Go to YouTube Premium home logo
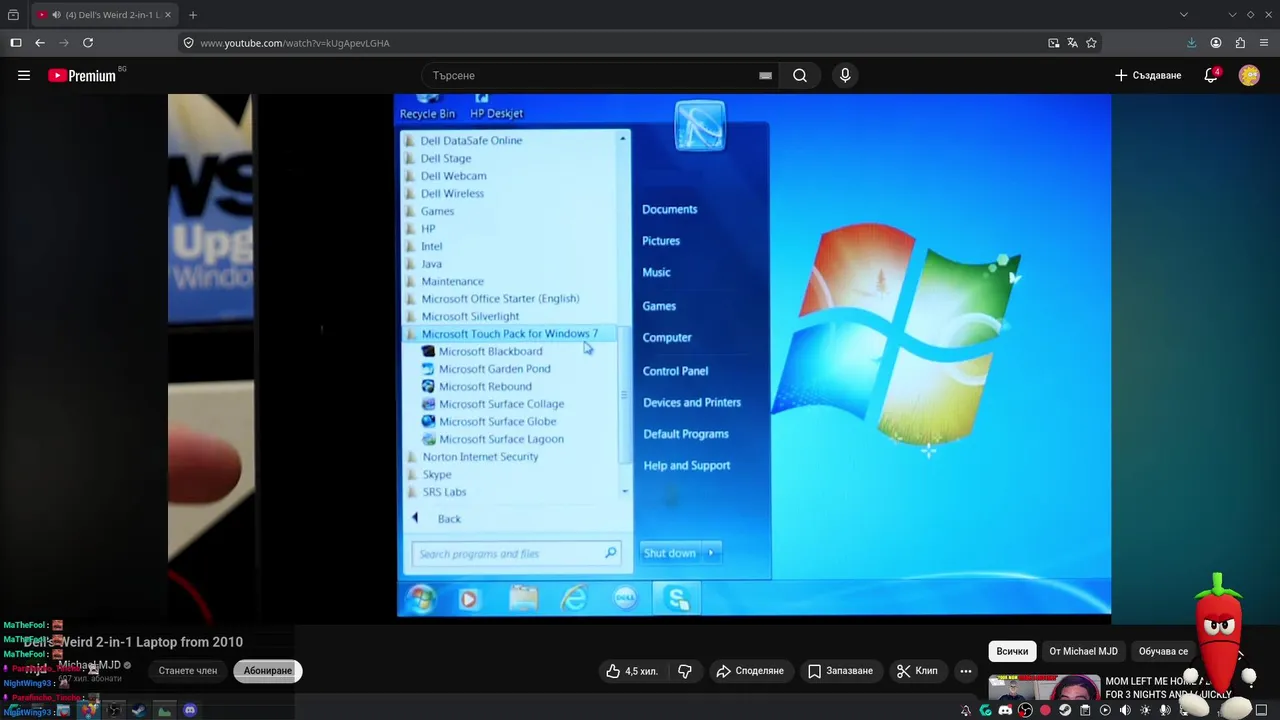1280x720 pixels. [82, 75]
